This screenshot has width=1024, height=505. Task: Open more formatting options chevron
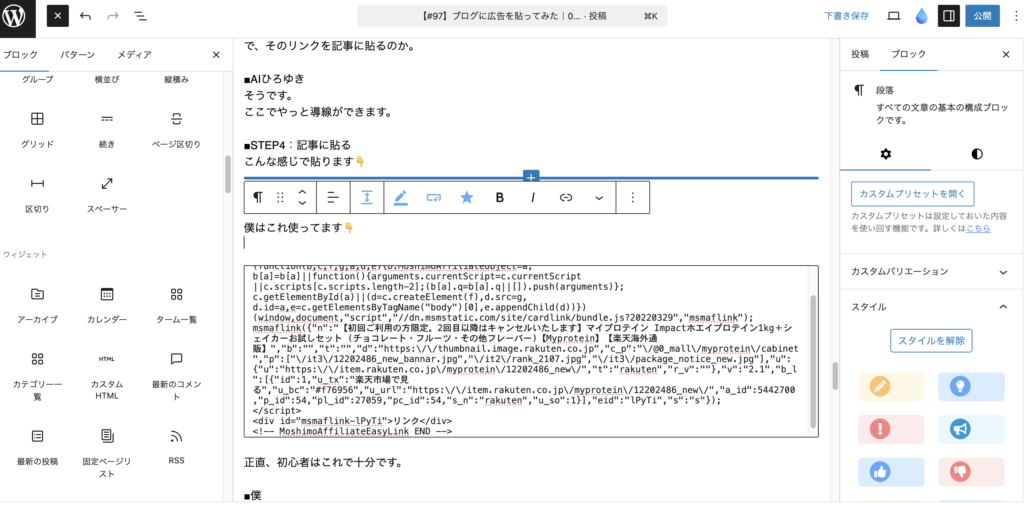pyautogui.click(x=599, y=197)
